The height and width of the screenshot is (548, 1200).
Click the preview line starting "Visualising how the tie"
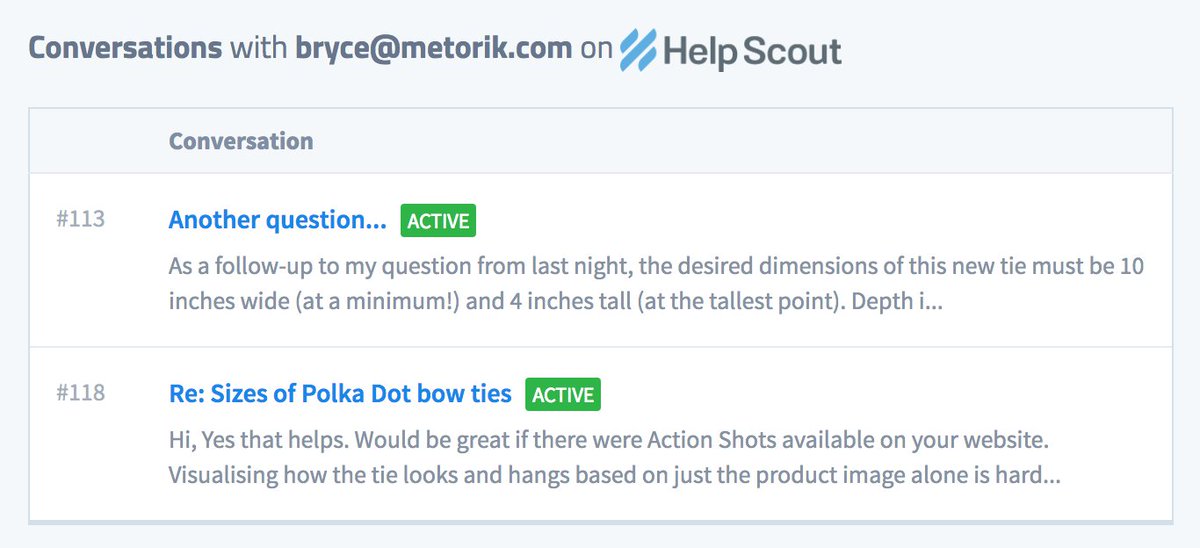pyautogui.click(x=614, y=475)
